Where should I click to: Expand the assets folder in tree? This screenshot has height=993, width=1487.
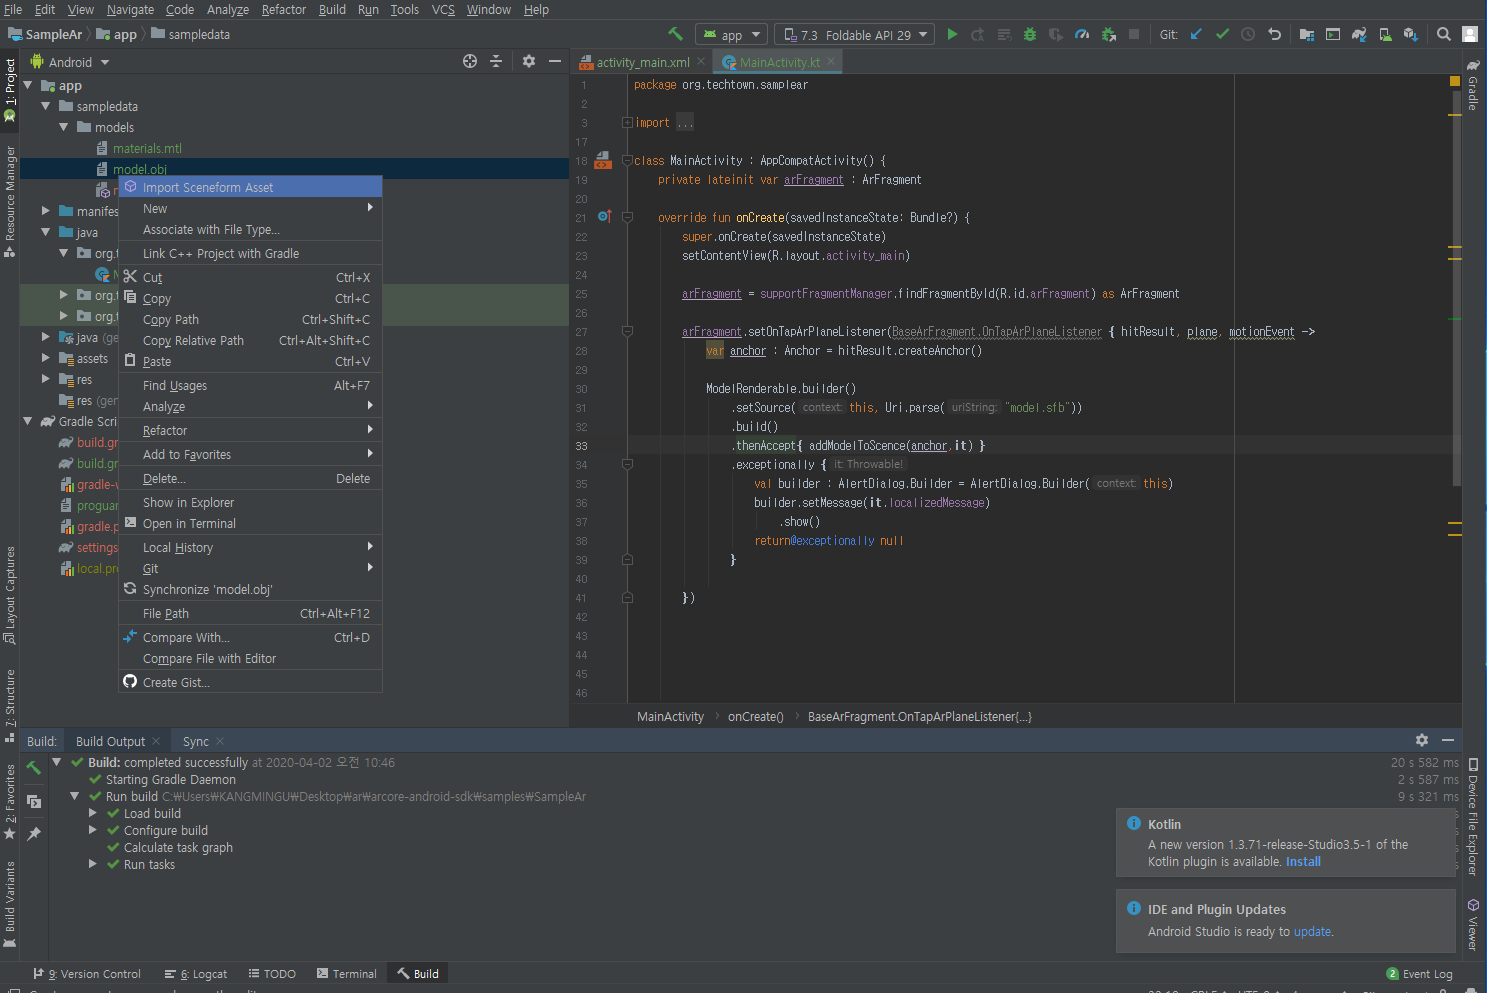tap(46, 358)
